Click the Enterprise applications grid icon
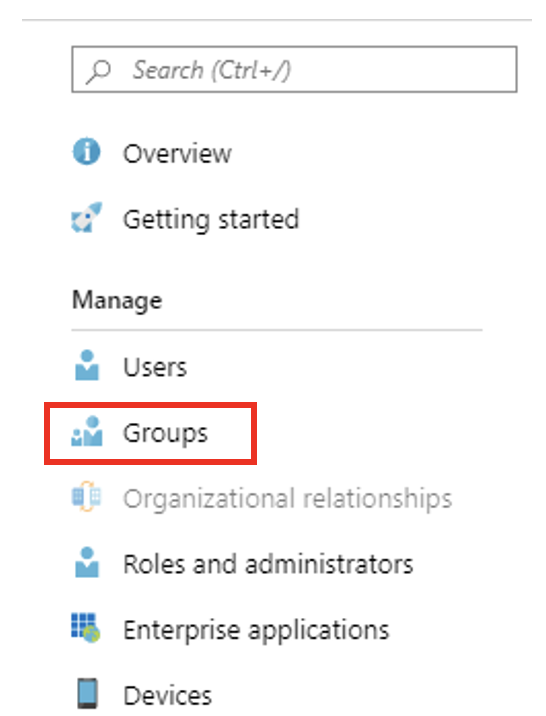 [86, 628]
